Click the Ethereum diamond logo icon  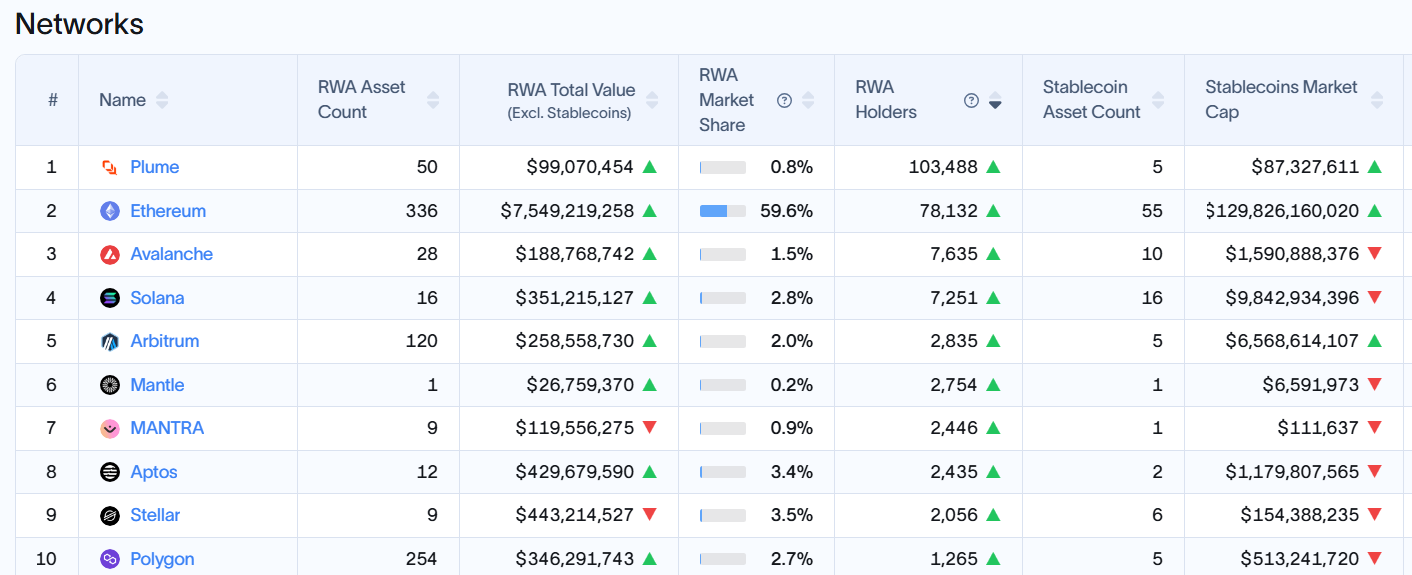pos(110,211)
